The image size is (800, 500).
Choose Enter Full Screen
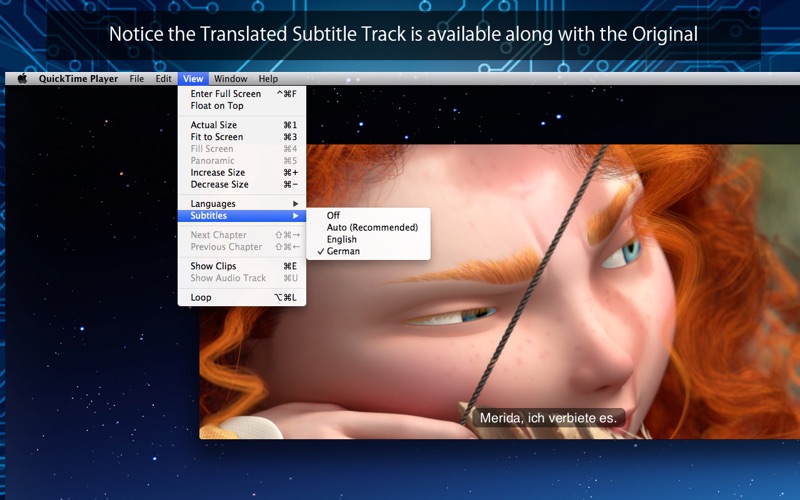242,94
